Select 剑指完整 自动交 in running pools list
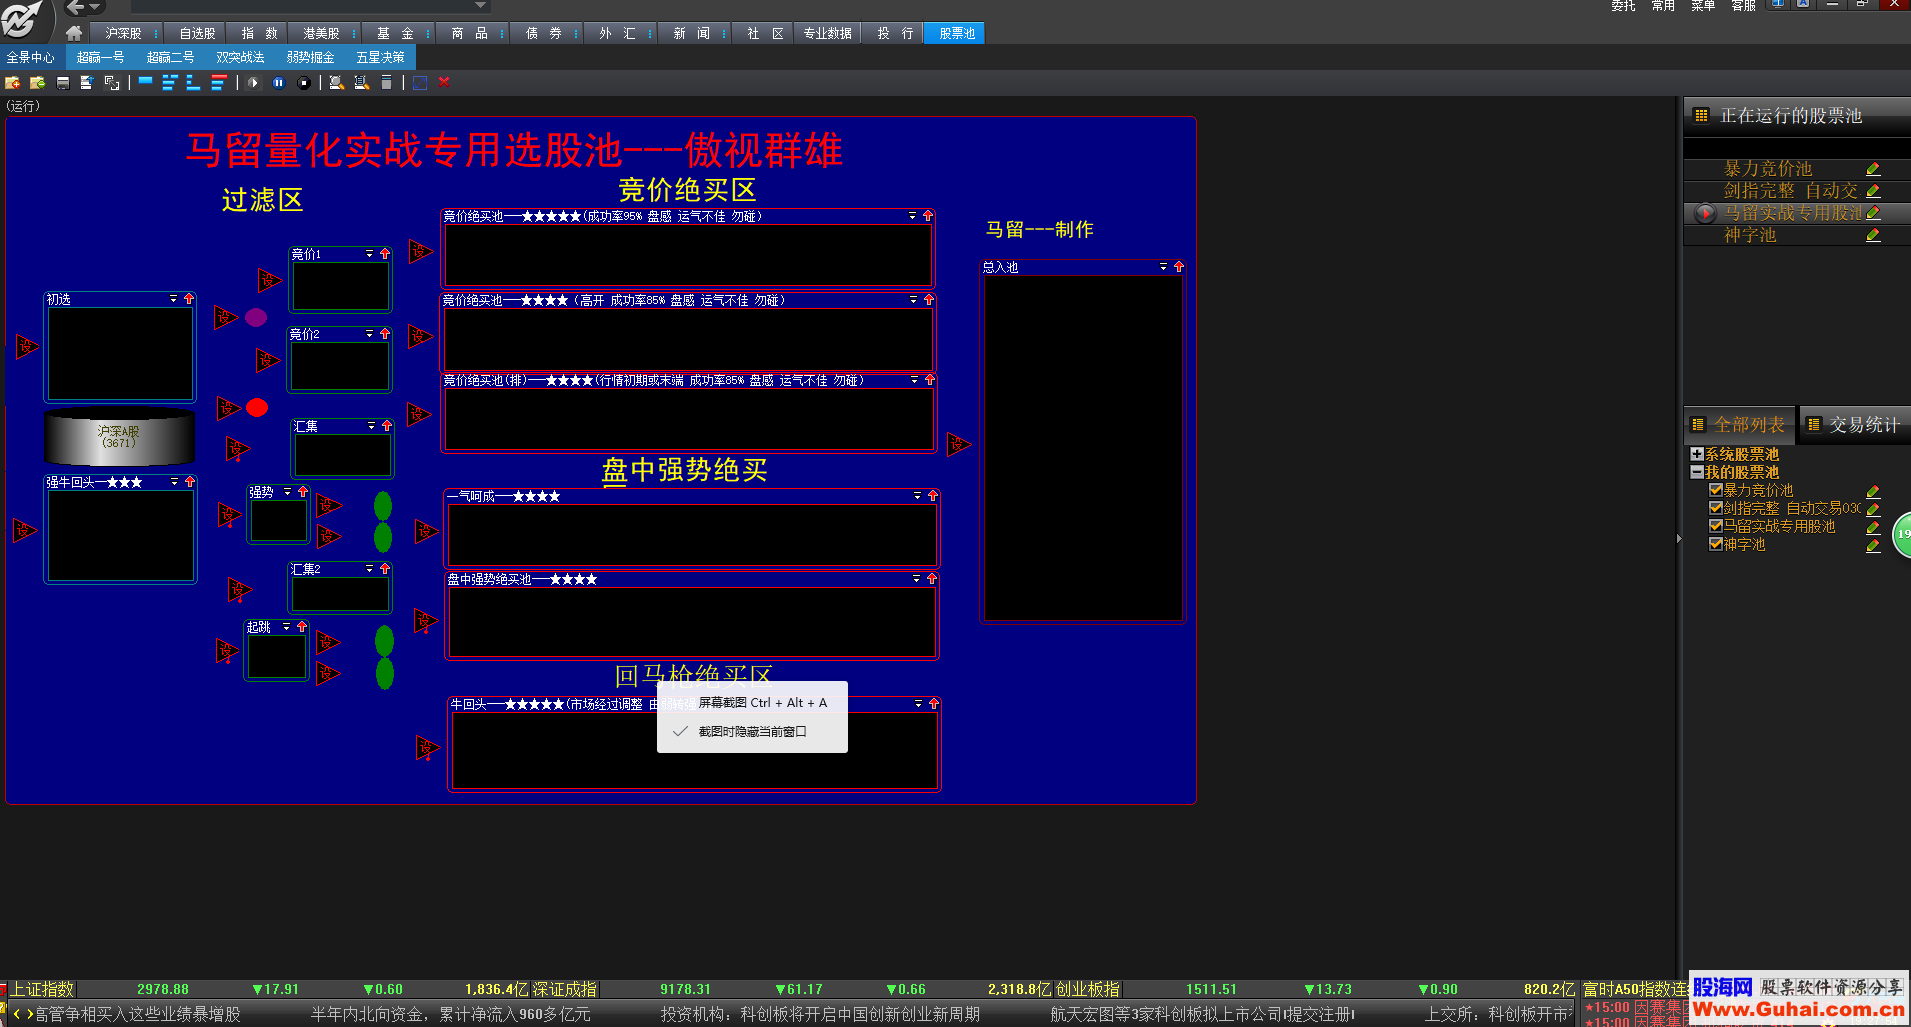The height and width of the screenshot is (1027, 1911). (1790, 191)
